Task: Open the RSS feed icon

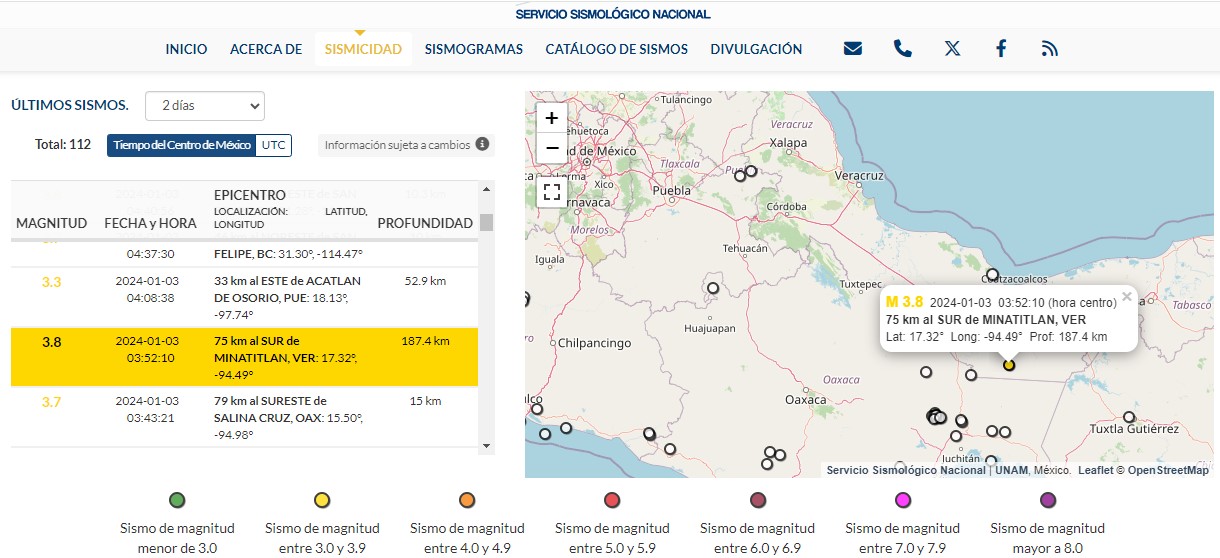Action: click(1049, 48)
